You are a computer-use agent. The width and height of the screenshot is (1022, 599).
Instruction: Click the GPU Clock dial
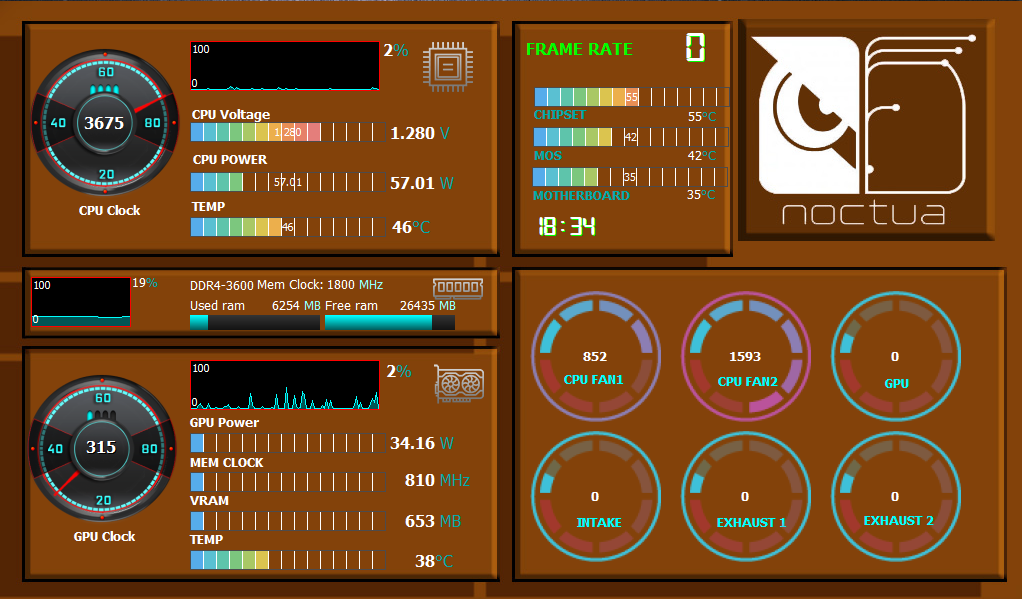coord(102,447)
